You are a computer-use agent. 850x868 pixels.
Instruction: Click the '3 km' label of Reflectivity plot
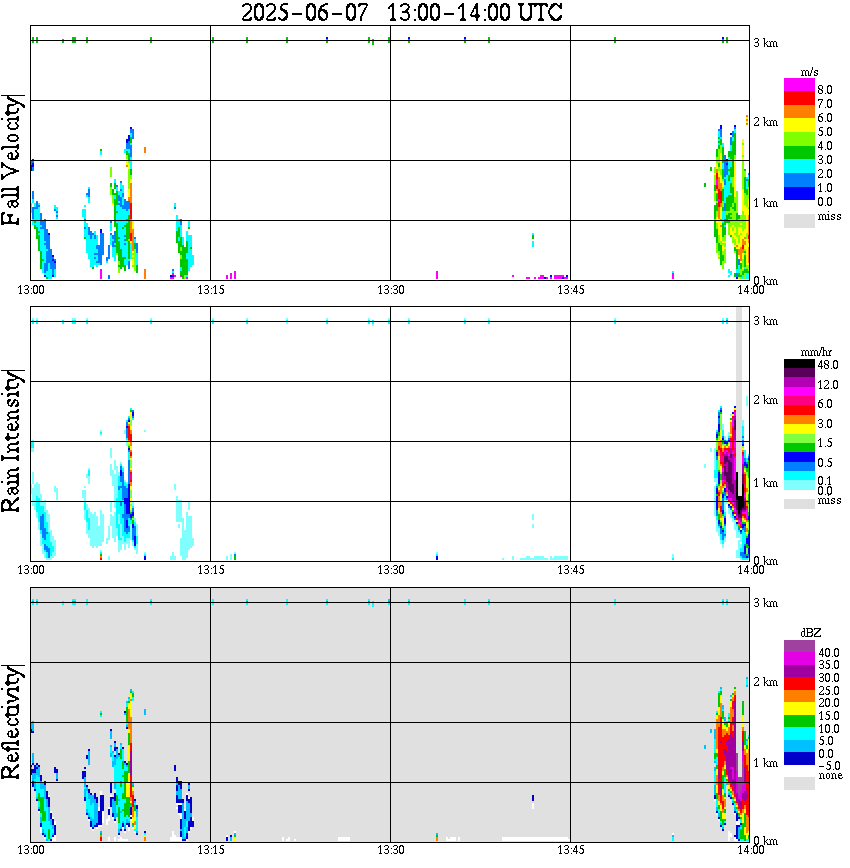[x=765, y=603]
